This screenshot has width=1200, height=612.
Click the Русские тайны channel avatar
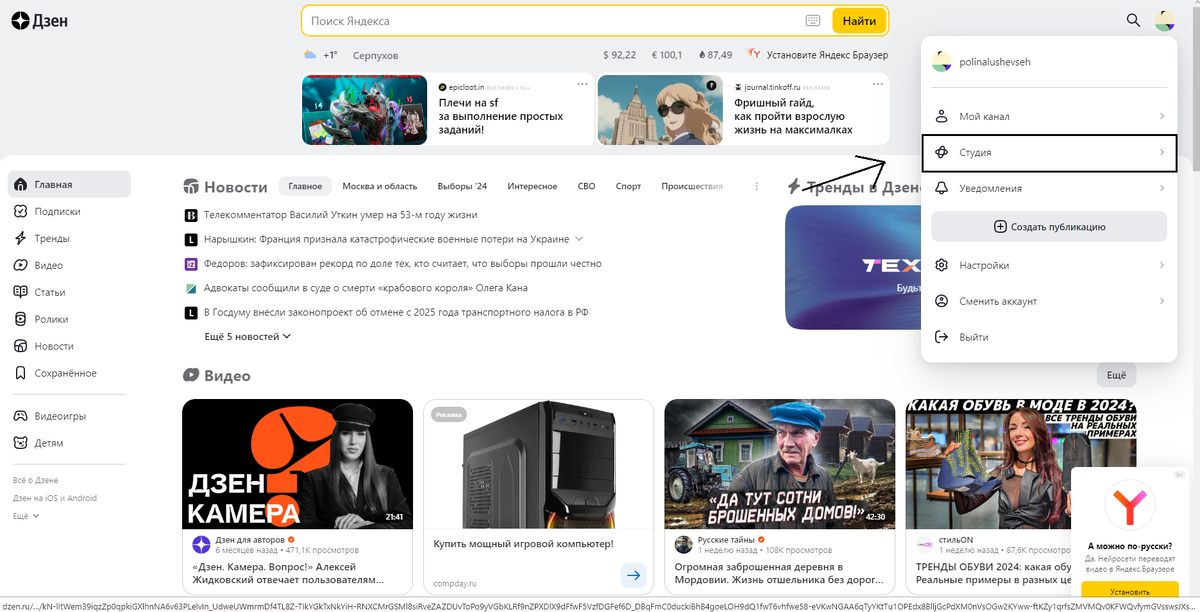(x=684, y=544)
